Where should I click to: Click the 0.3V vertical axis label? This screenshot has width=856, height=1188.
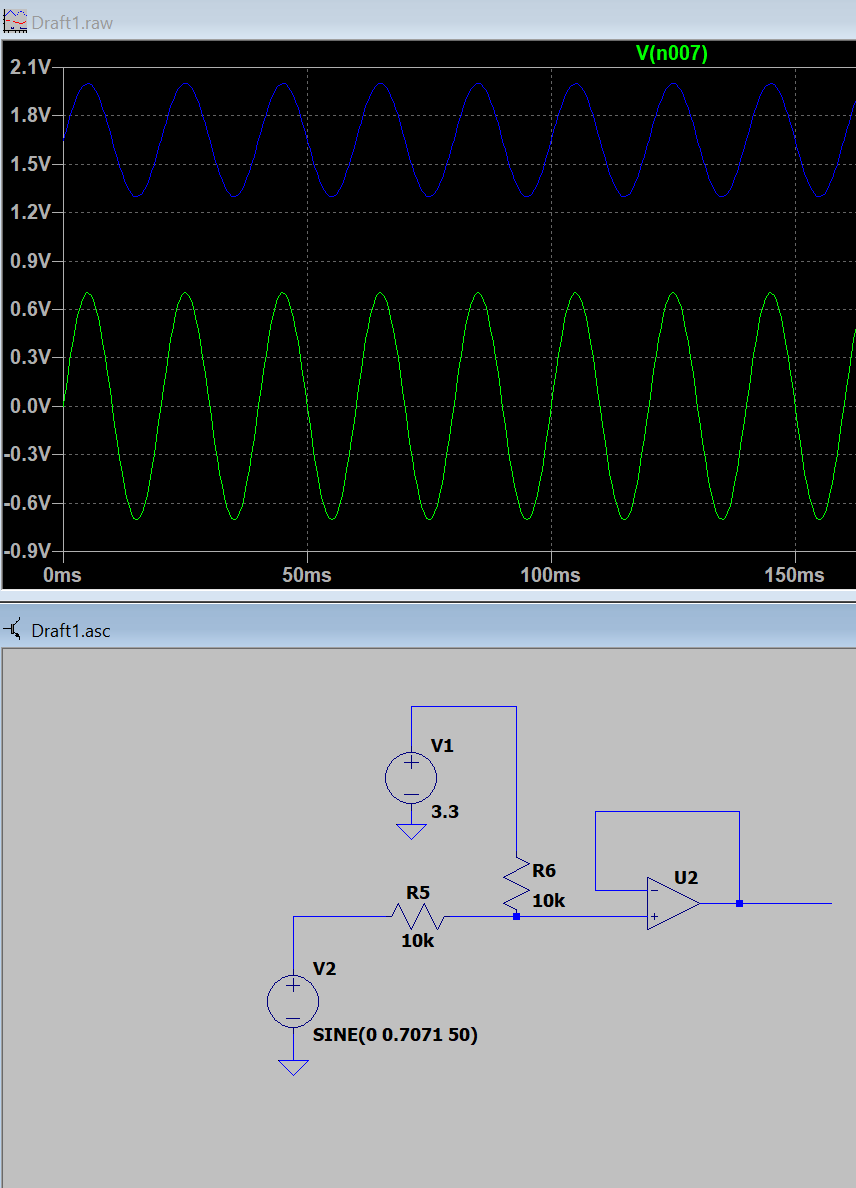(30, 357)
